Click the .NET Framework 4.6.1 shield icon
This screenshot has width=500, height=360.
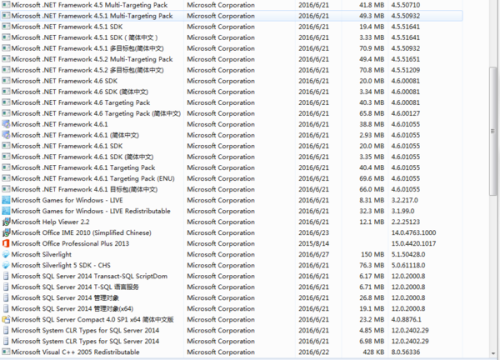6,124
